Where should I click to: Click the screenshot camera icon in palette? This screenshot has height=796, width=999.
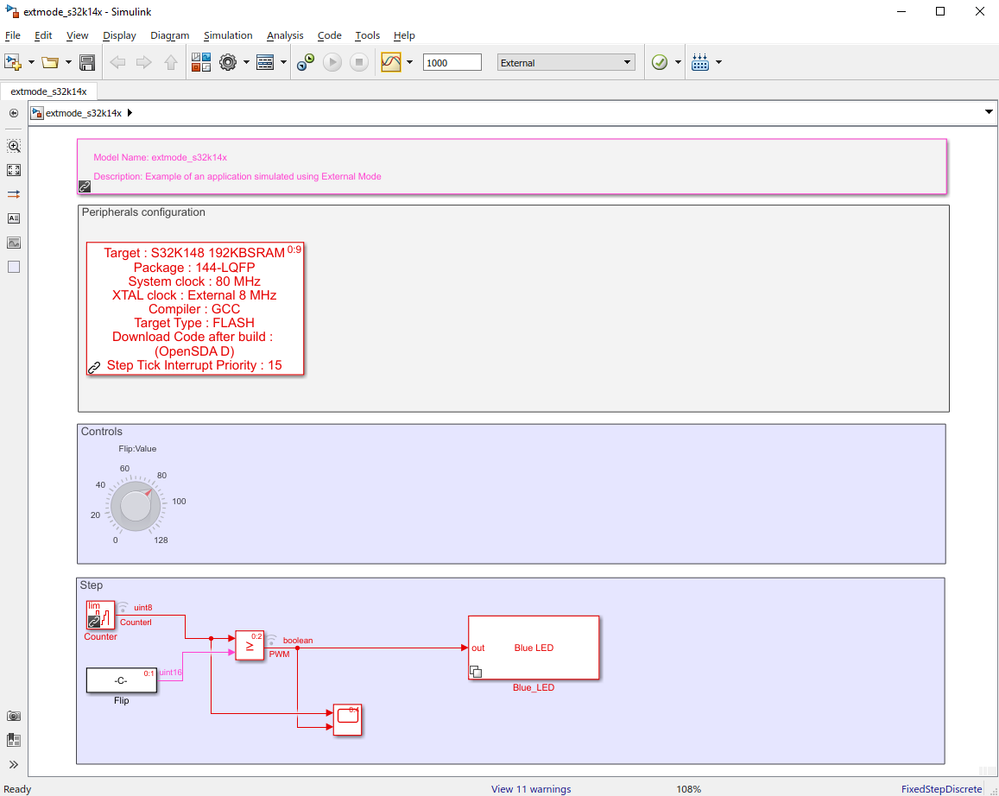13,716
